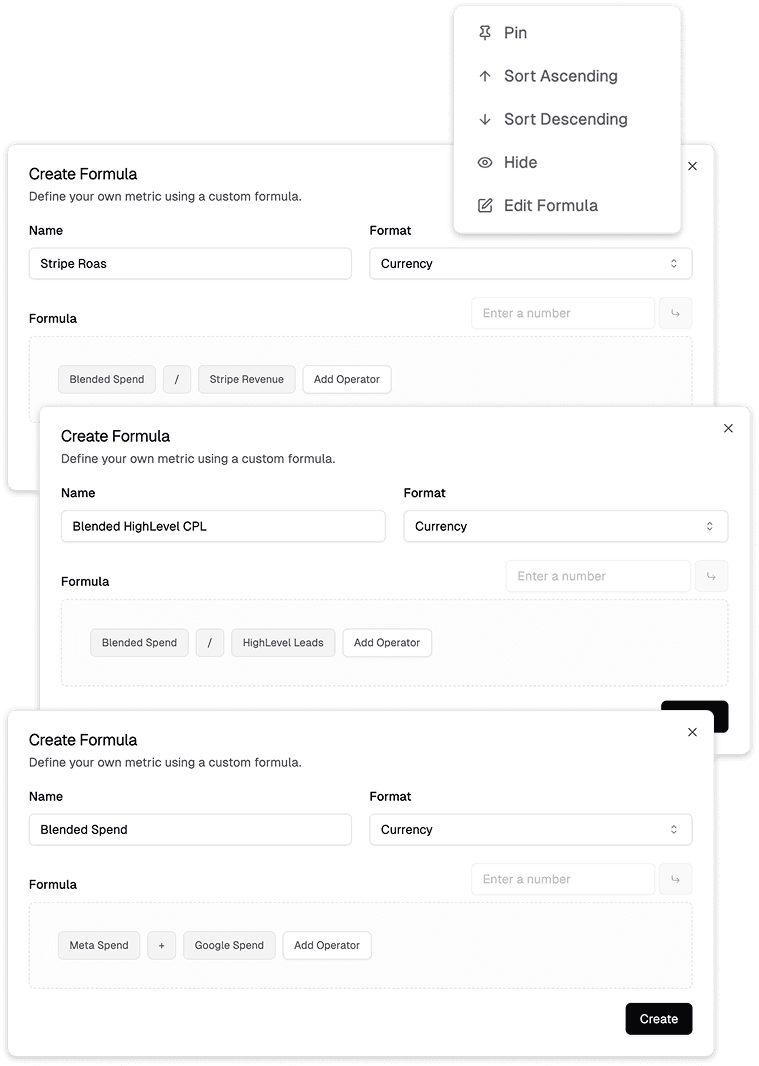Click enter arrow in Blended Spend dialog

676,879
